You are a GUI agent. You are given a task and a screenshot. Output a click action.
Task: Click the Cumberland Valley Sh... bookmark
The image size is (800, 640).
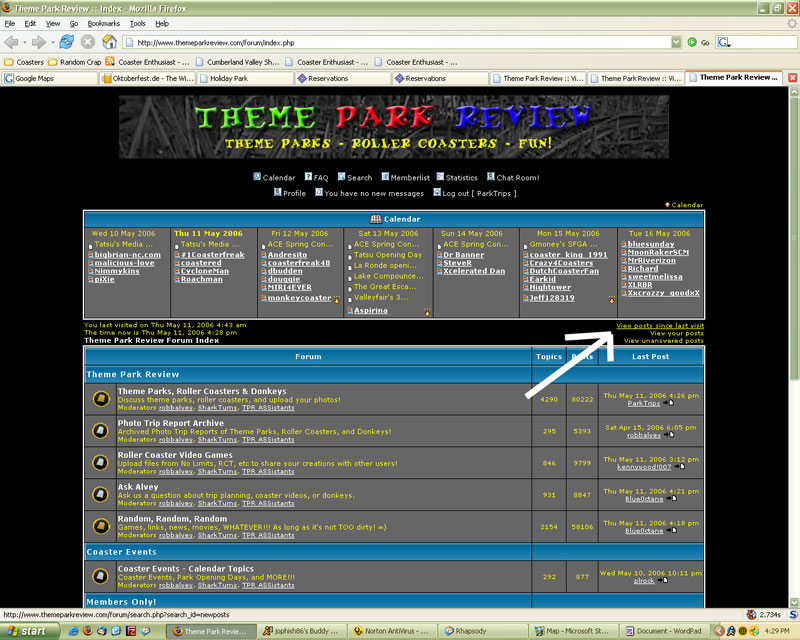237,62
